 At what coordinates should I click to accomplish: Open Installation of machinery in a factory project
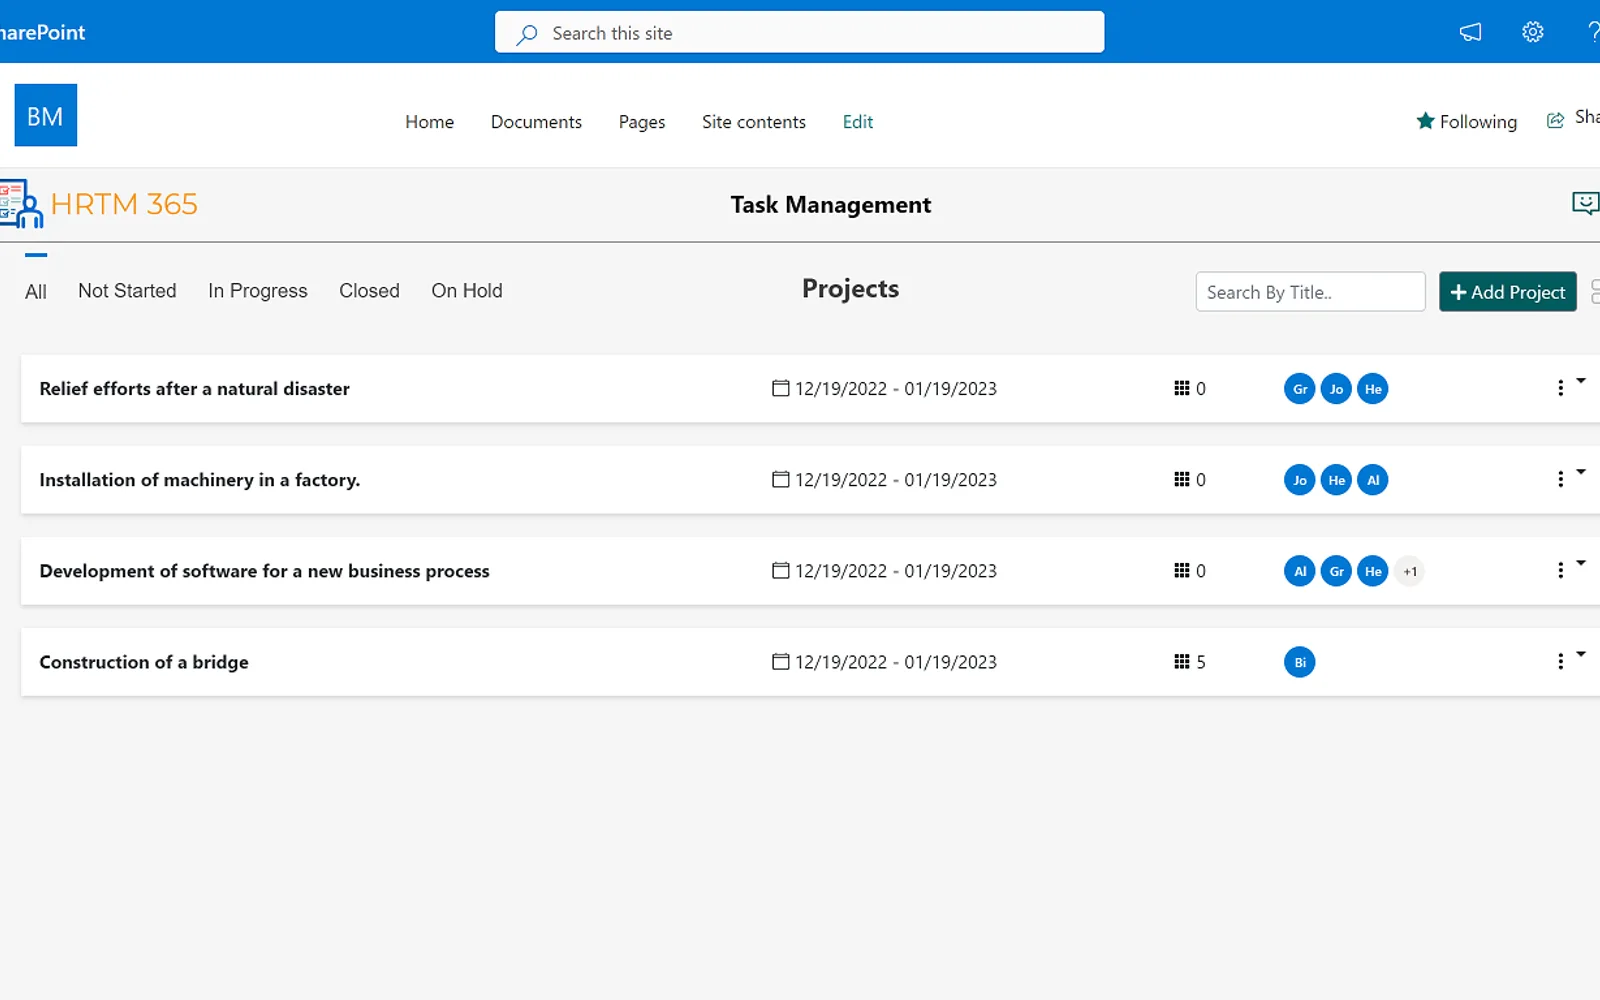coord(200,480)
